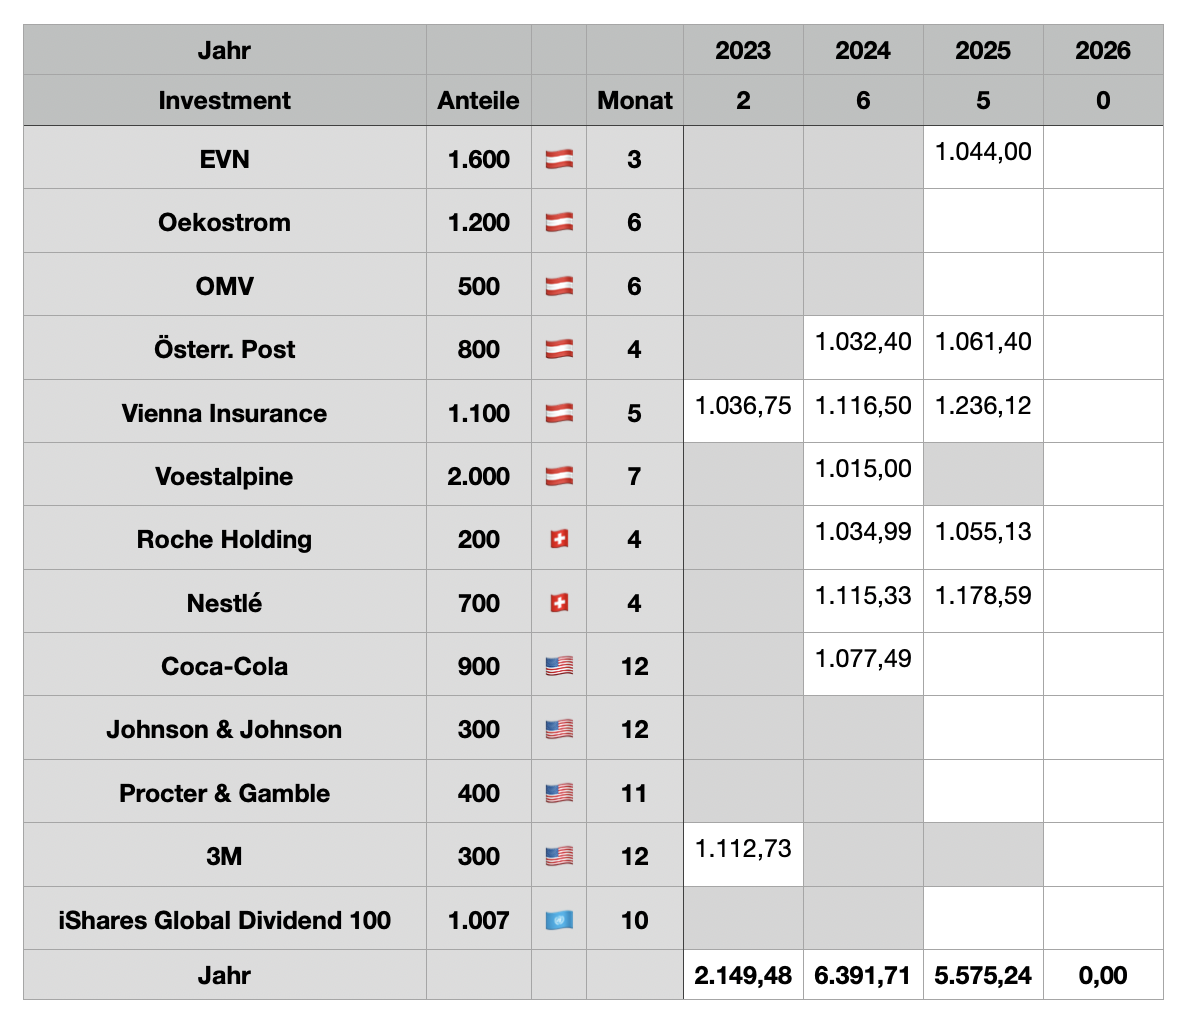This screenshot has width=1198, height=1024.
Task: Select the 2024 yearly total 6.391,71
Action: click(x=863, y=975)
